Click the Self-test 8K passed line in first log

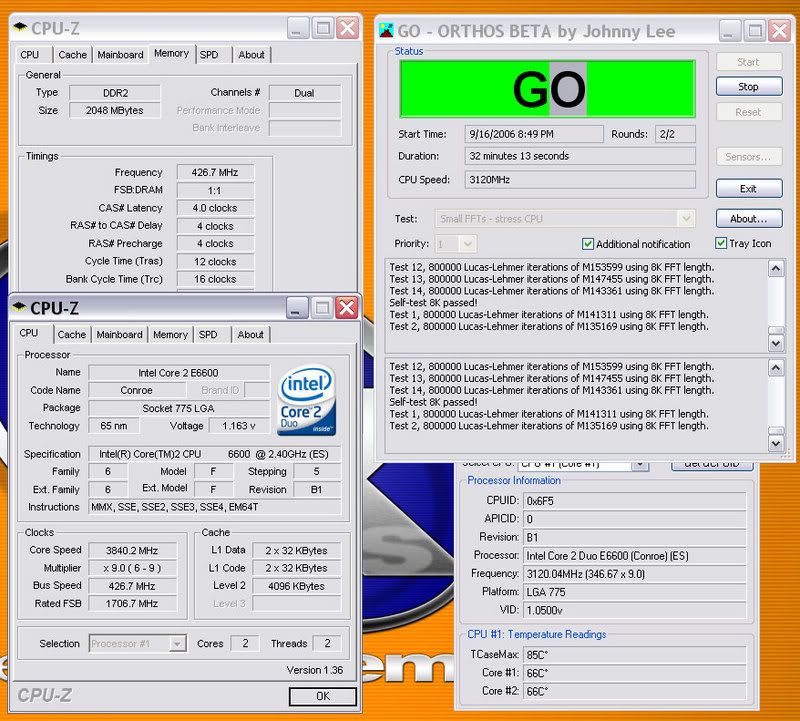433,303
